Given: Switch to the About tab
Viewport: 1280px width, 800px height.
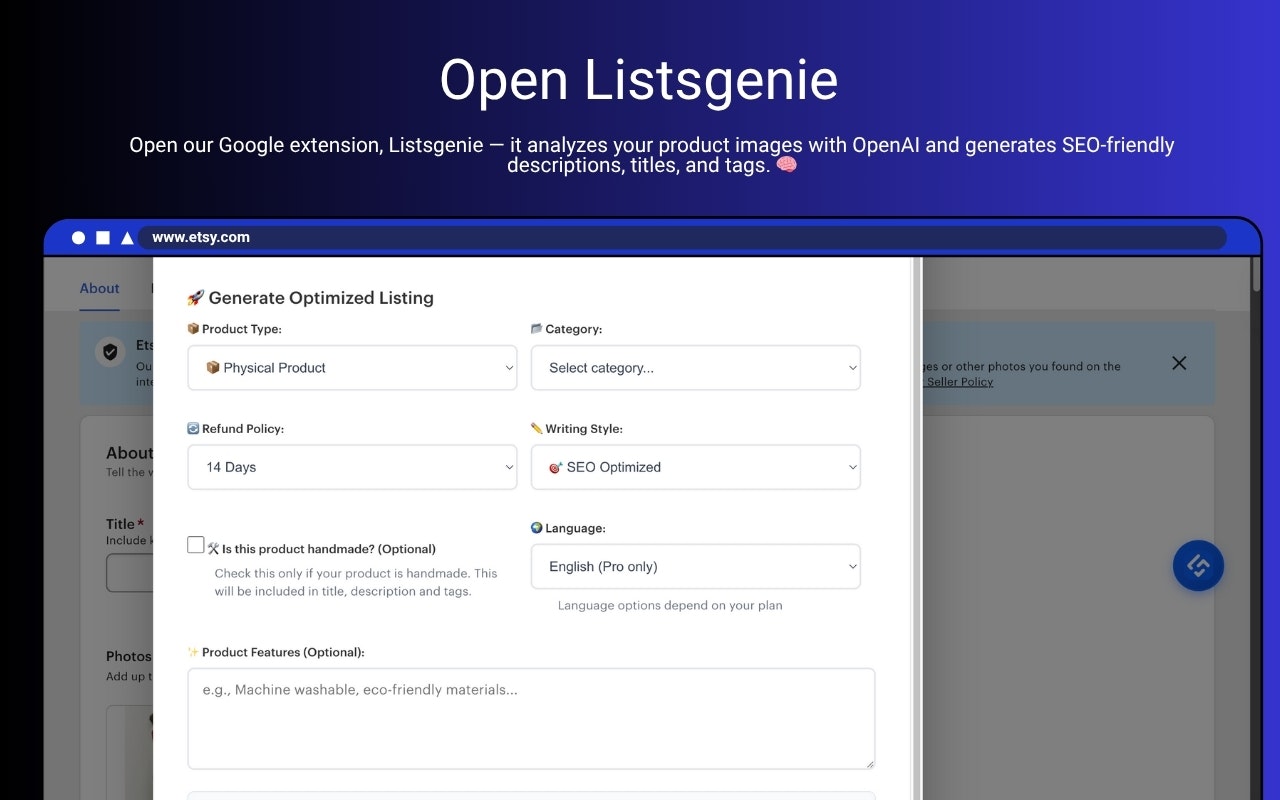Looking at the screenshot, I should [x=99, y=288].
